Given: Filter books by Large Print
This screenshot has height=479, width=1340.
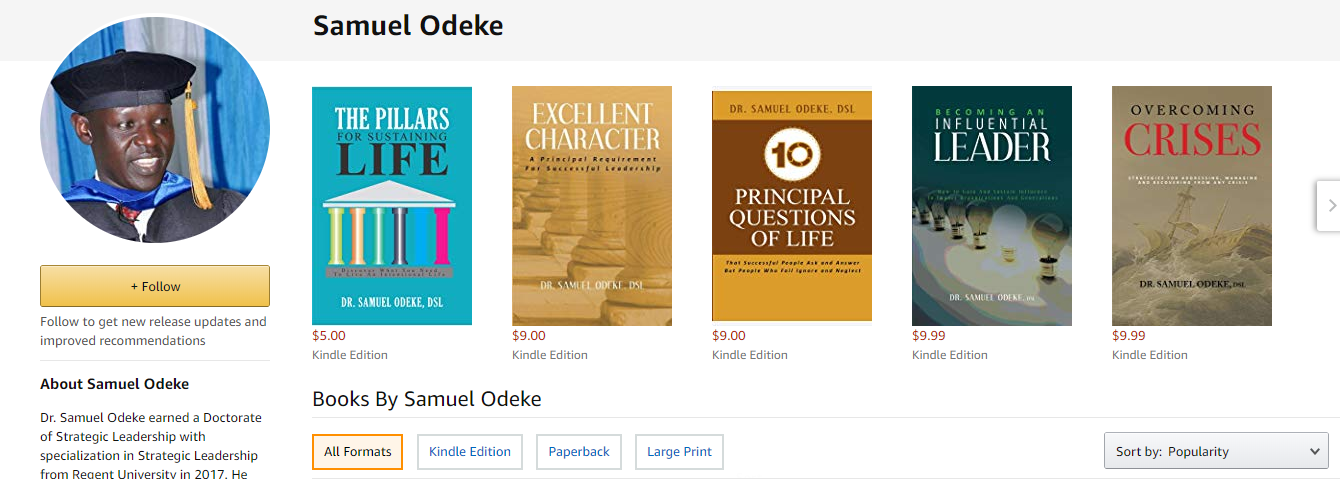Looking at the screenshot, I should point(679,452).
